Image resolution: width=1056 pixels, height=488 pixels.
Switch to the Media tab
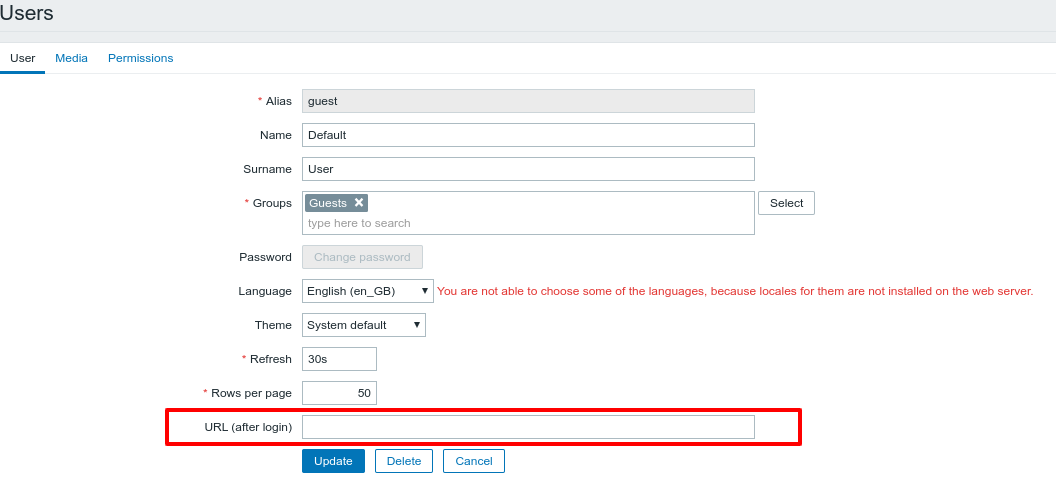coord(71,58)
